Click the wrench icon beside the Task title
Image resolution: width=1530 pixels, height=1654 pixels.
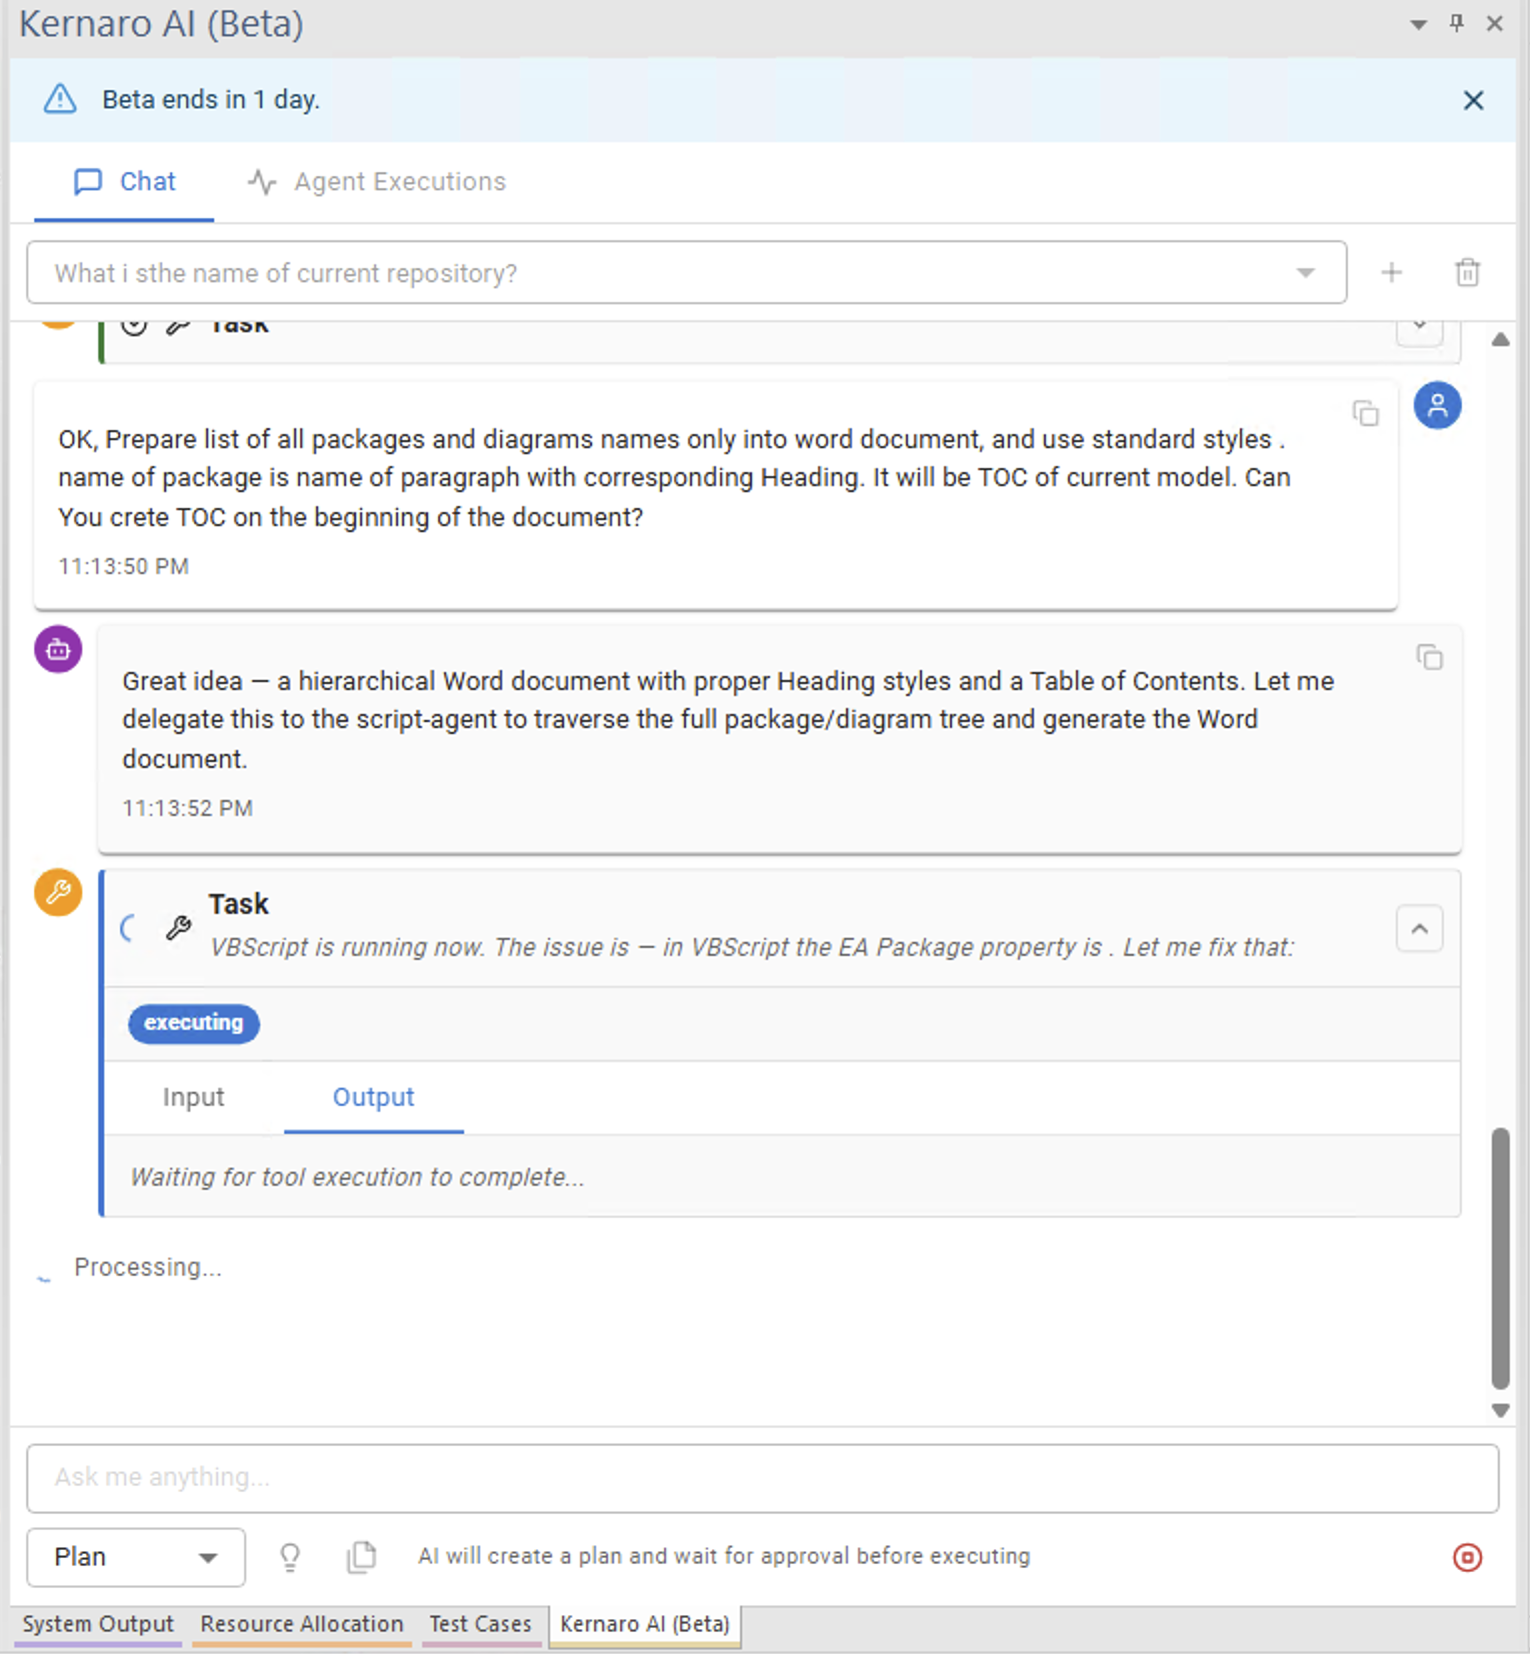(x=179, y=928)
